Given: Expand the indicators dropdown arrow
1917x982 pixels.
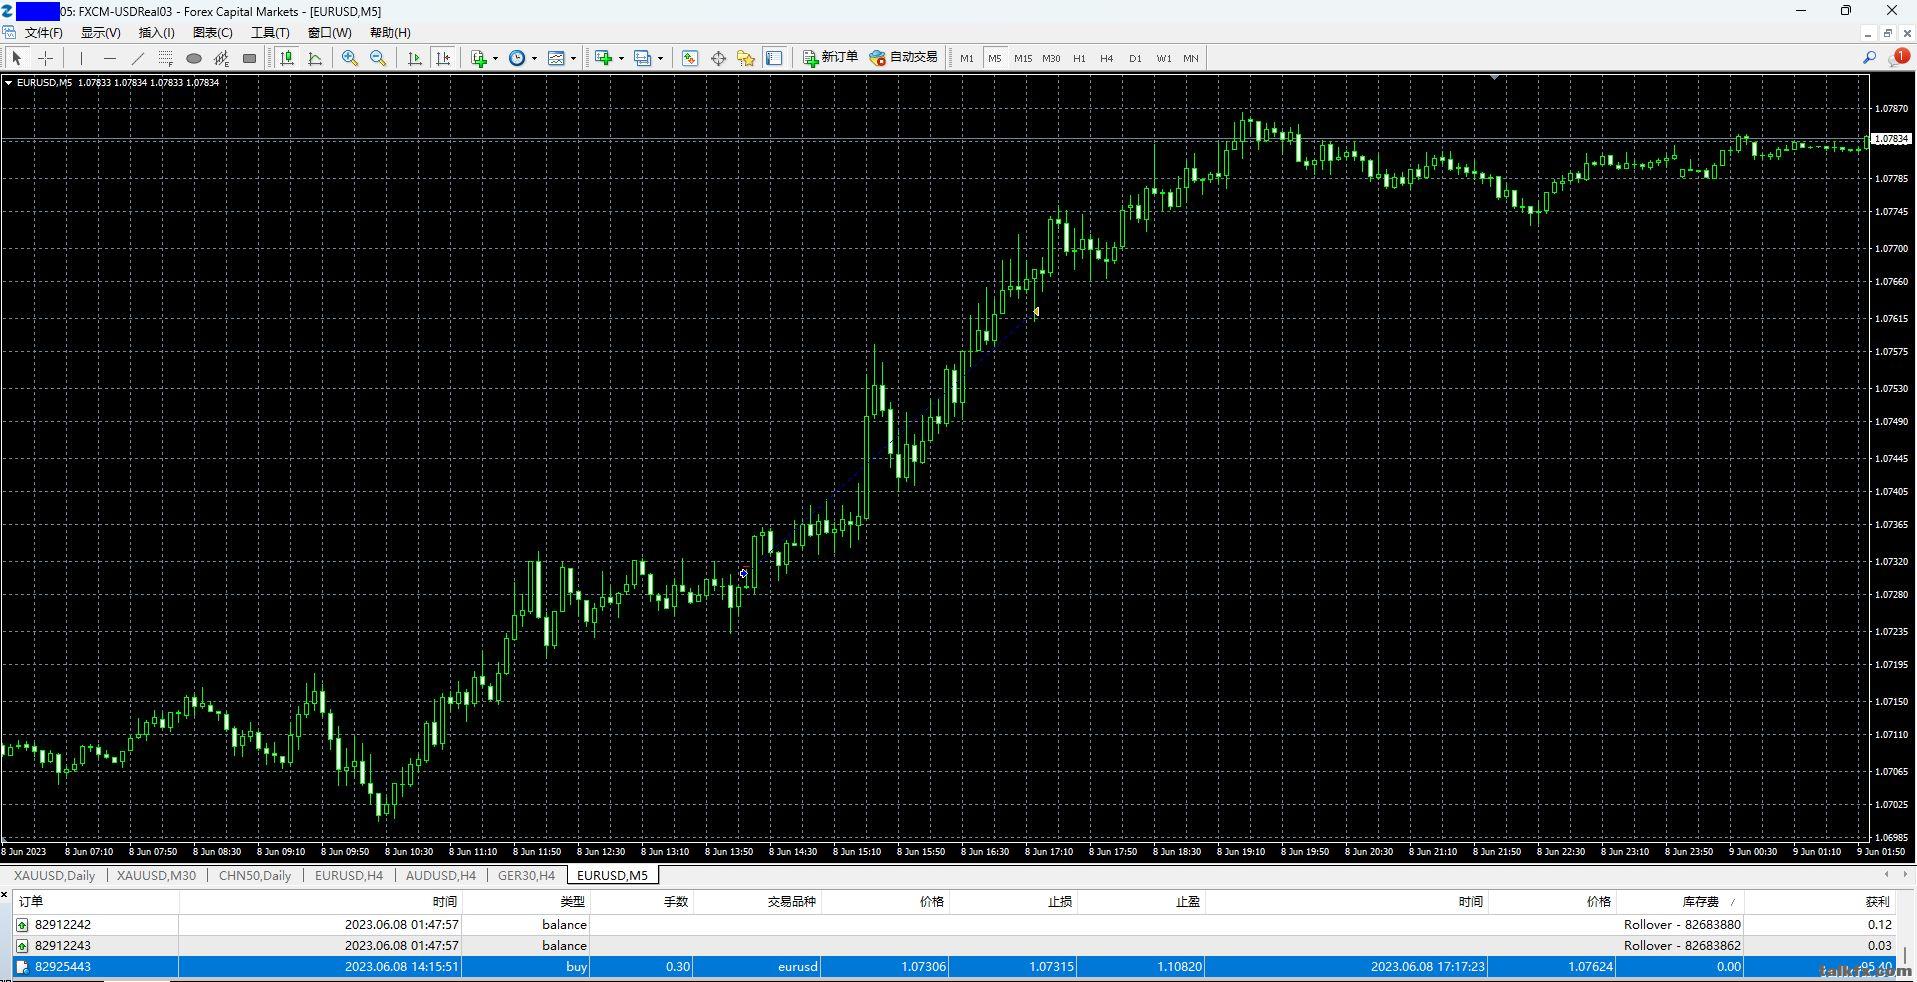Looking at the screenshot, I should 496,58.
